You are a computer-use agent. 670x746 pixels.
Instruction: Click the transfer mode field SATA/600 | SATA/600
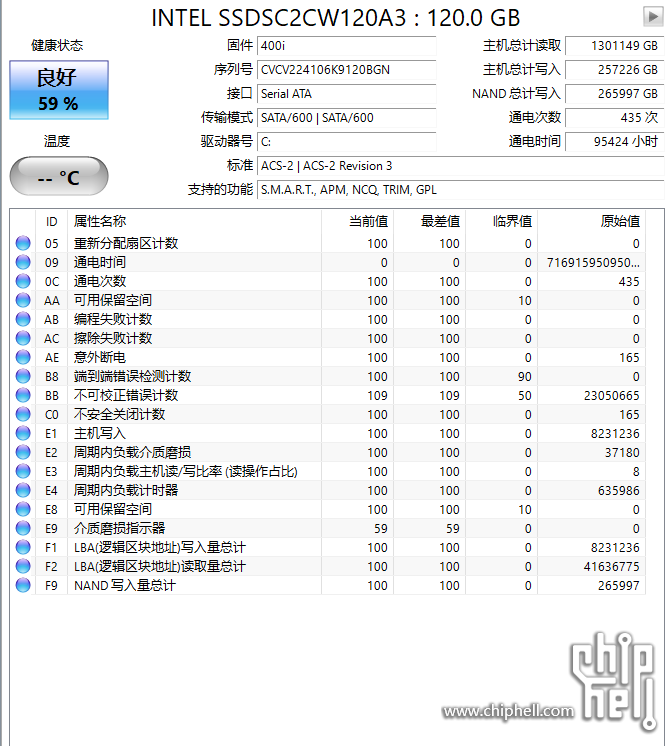pyautogui.click(x=346, y=118)
